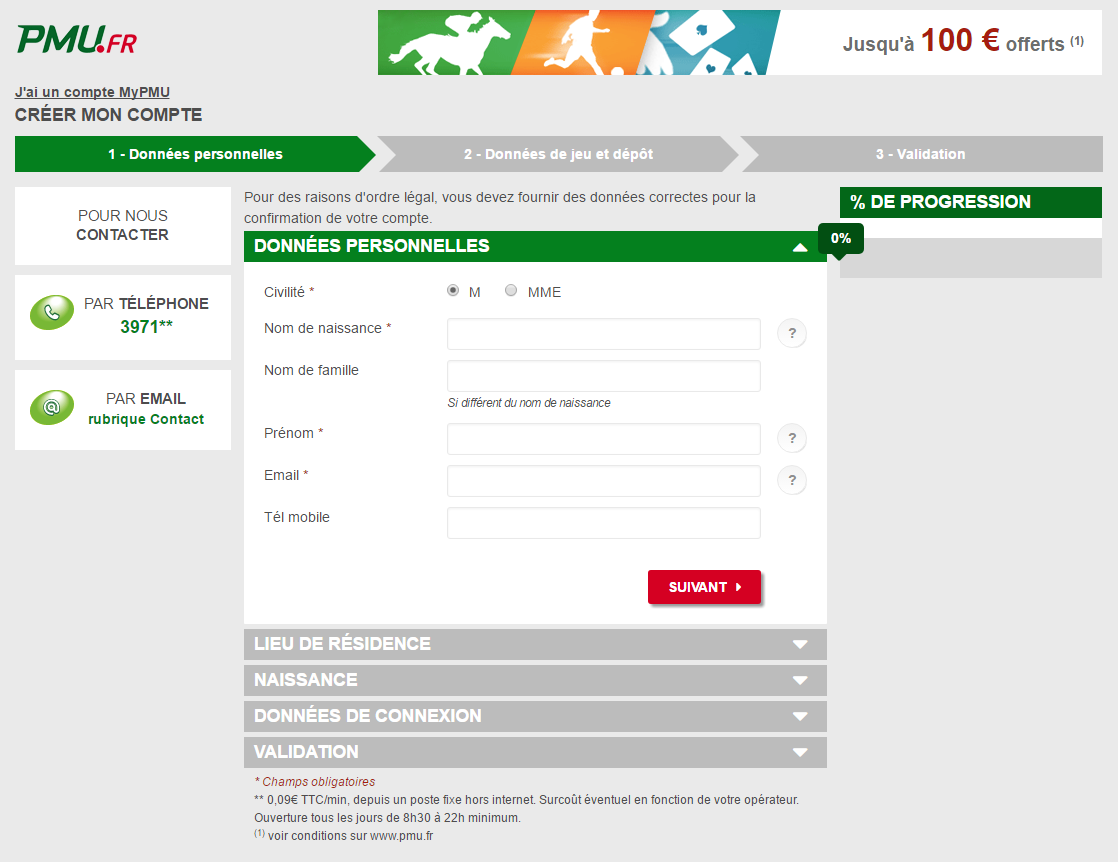Screen dimensions: 1118x862
Task: Go to step 2 Données de jeu et dépôt
Action: click(558, 154)
